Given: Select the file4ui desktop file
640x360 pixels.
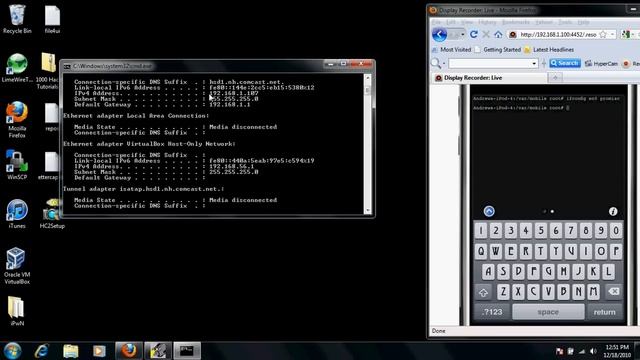Looking at the screenshot, I should 52,20.
